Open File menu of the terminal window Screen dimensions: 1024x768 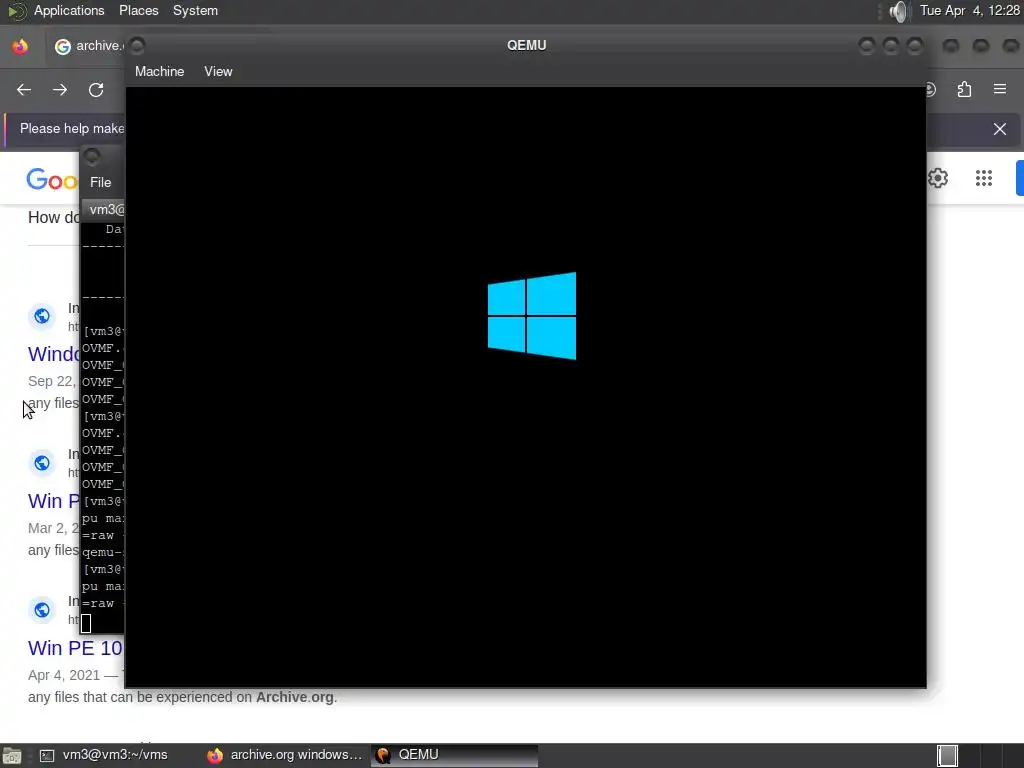(x=101, y=182)
